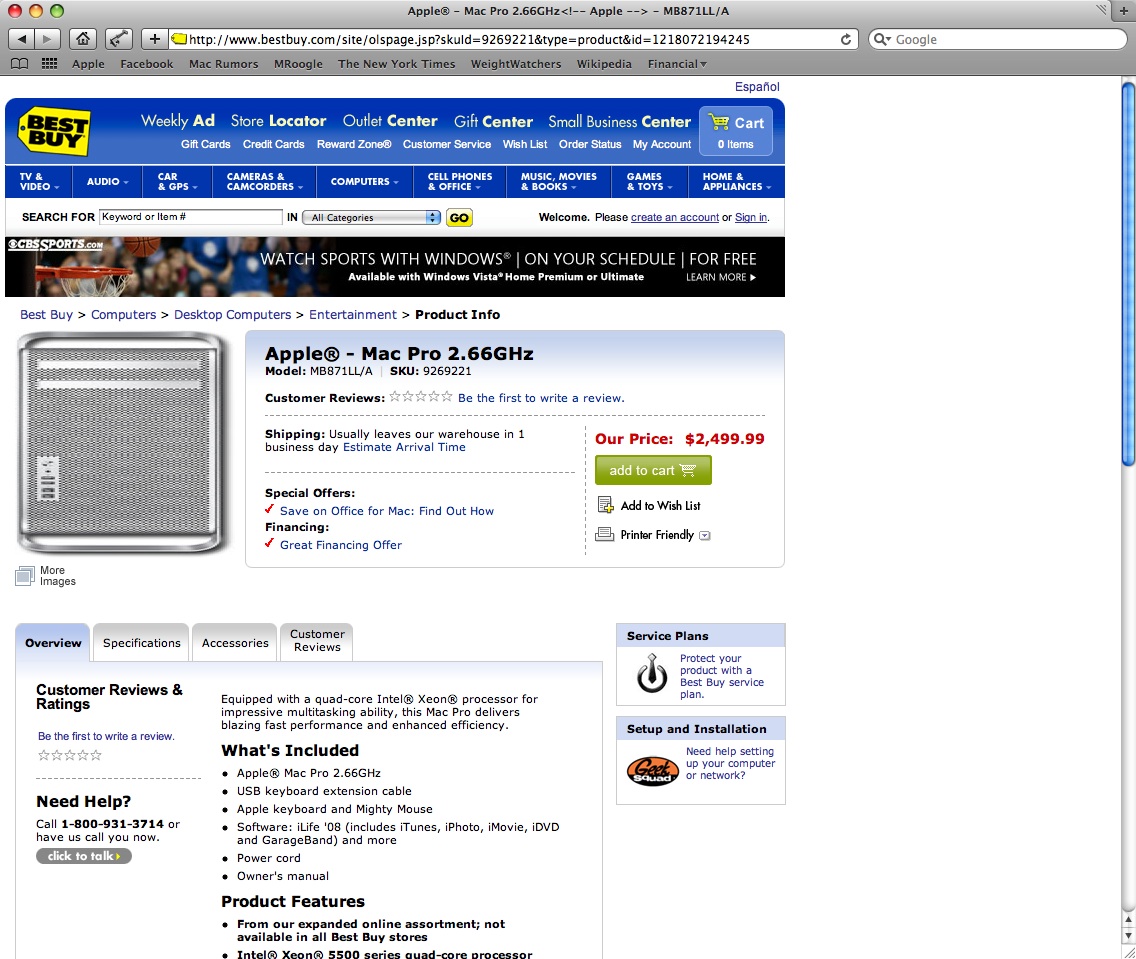Image resolution: width=1136 pixels, height=959 pixels.
Task: Click the rating stars under Customer Reviews & Ratings
Action: tap(70, 755)
